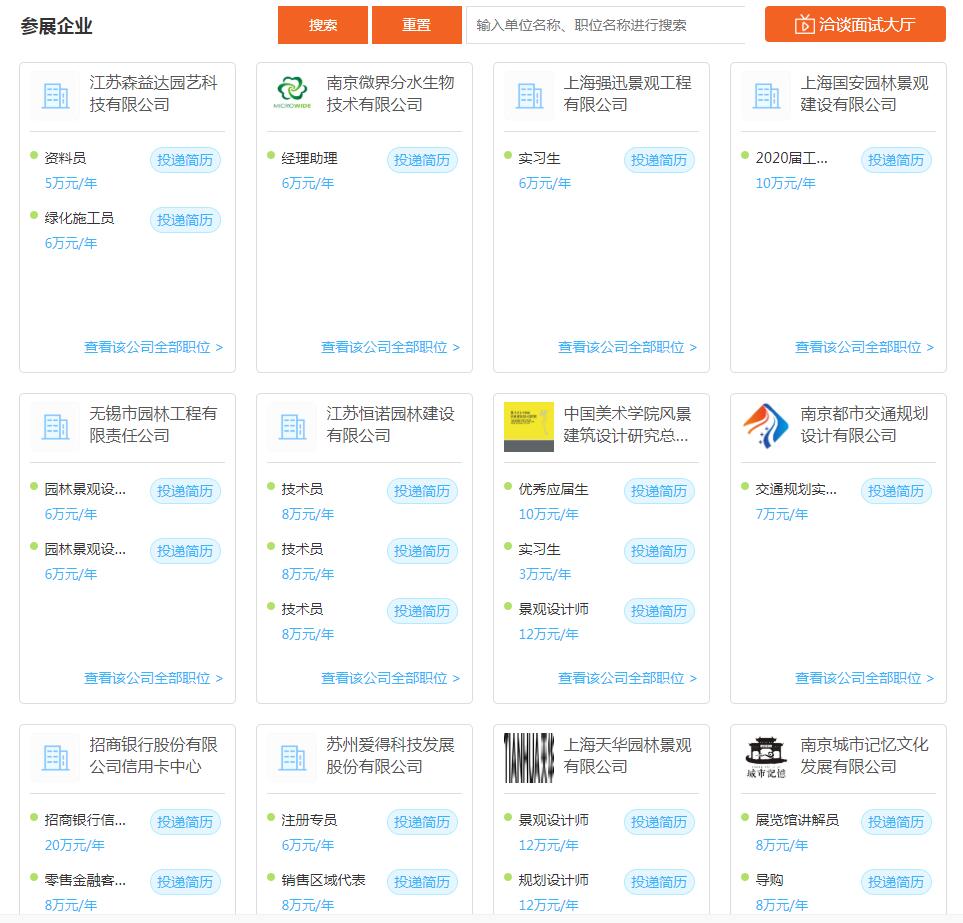View all positions at 南京都市交通规划设计
Image resolution: width=963 pixels, height=923 pixels.
coord(865,679)
